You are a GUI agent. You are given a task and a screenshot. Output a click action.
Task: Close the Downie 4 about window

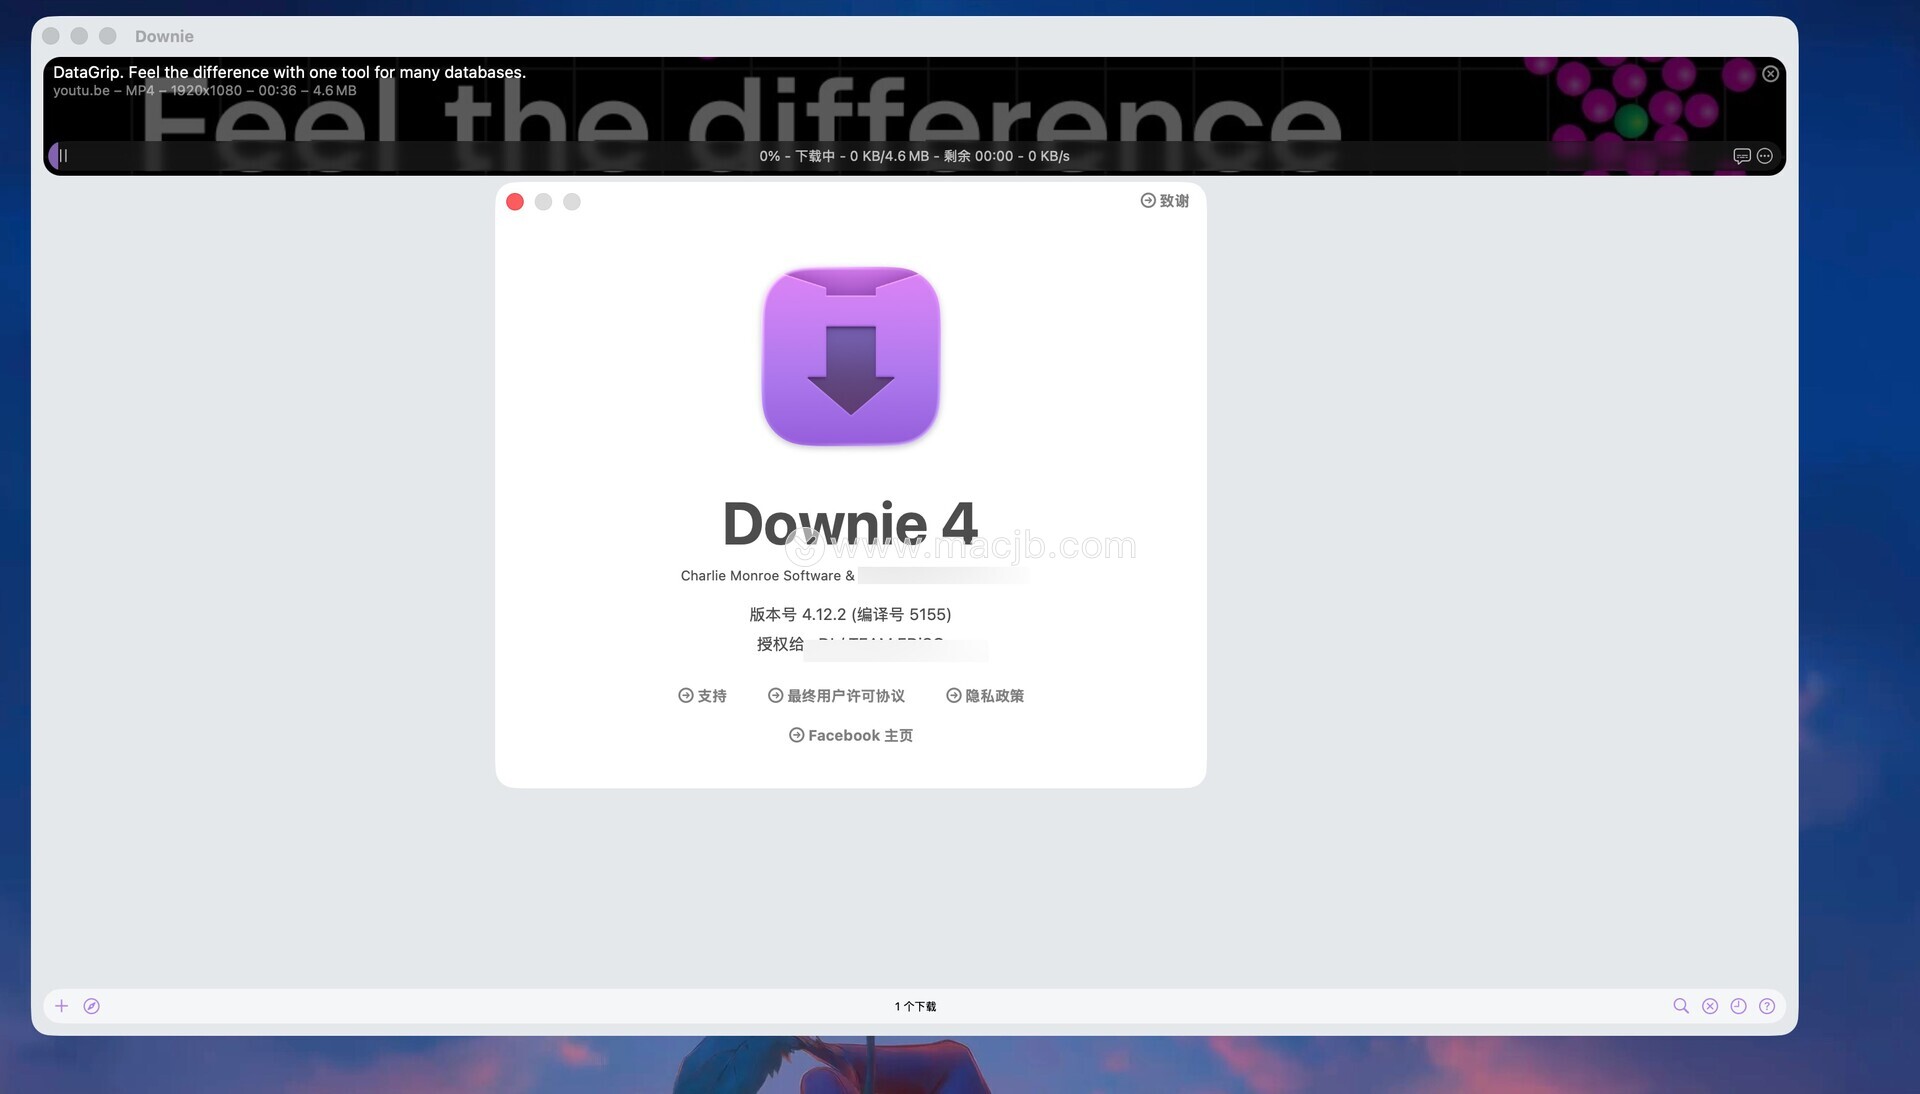(x=515, y=202)
